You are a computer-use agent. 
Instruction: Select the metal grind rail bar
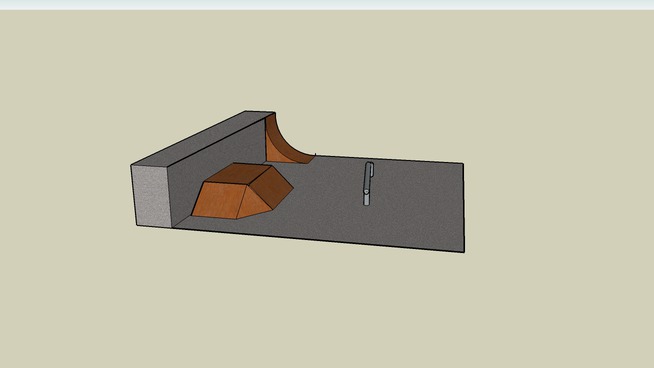click(367, 184)
